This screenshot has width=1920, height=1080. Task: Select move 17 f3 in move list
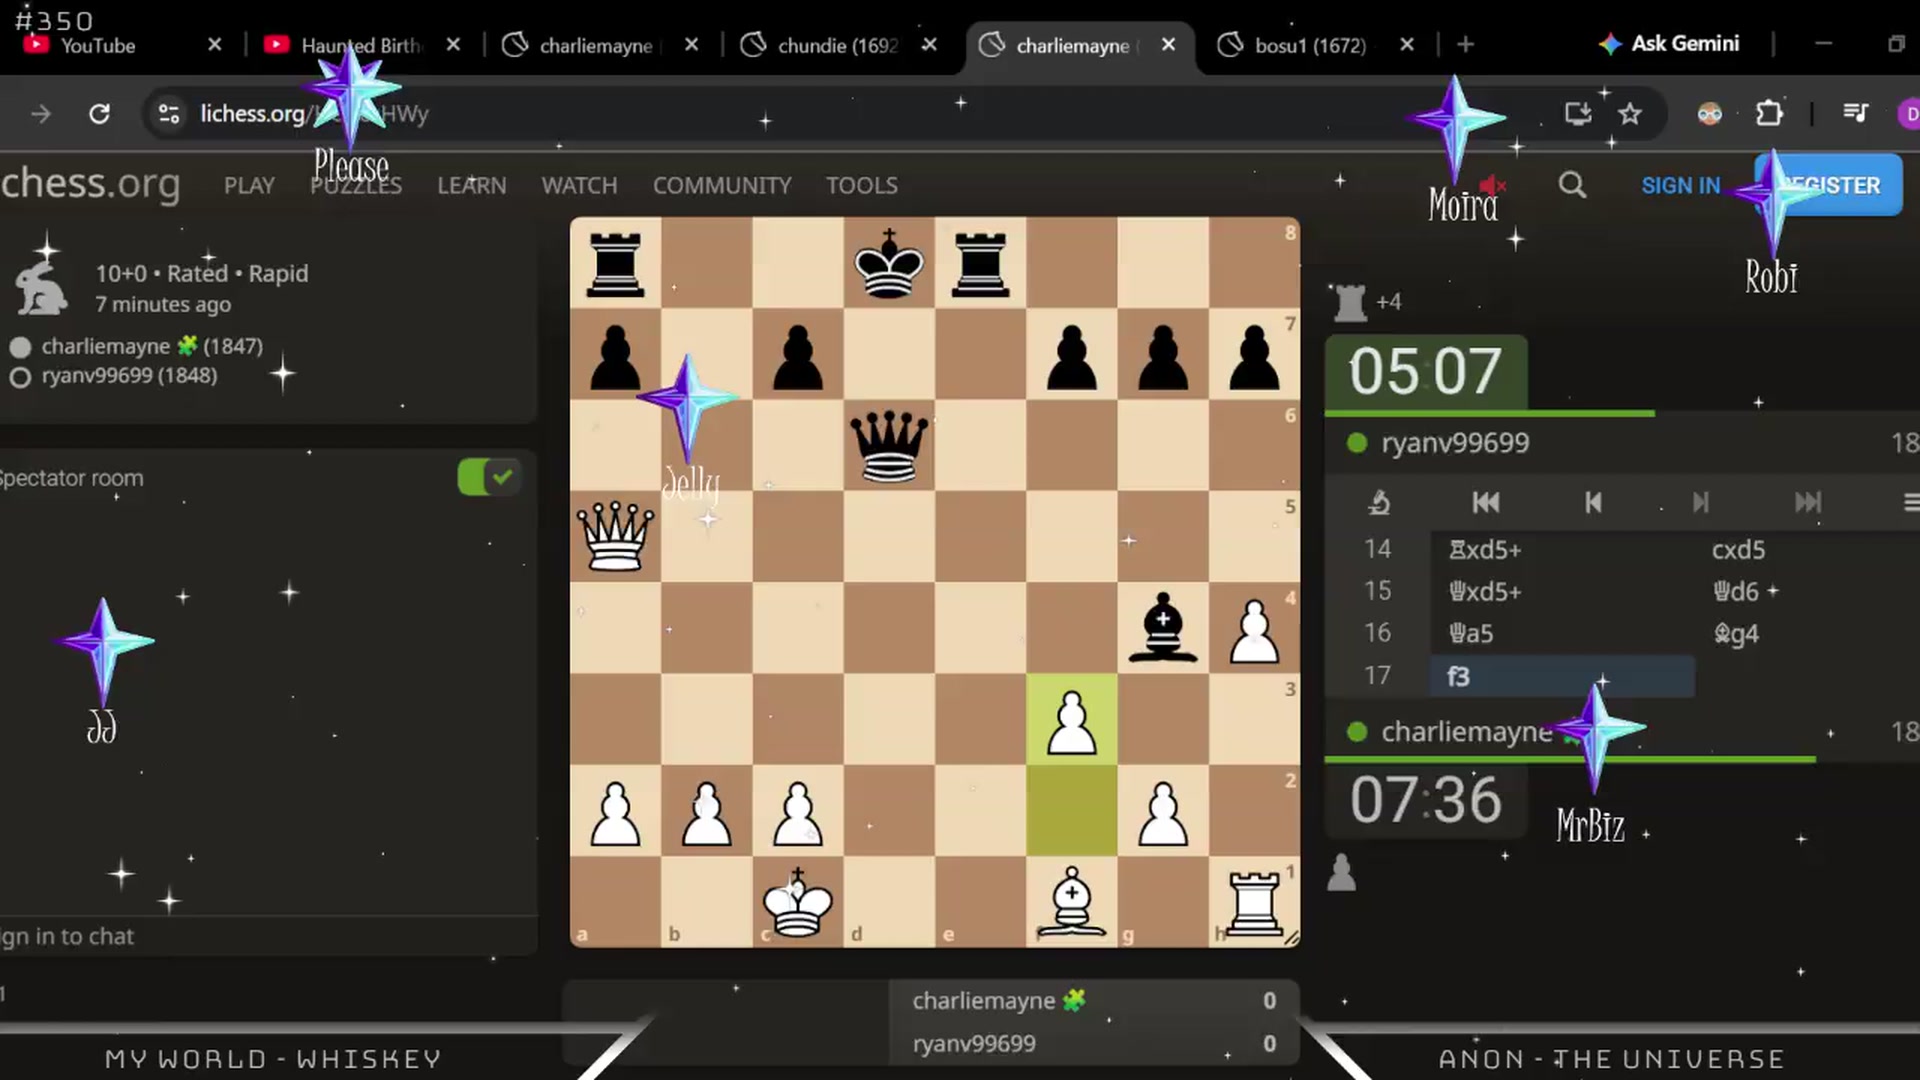coord(1563,677)
